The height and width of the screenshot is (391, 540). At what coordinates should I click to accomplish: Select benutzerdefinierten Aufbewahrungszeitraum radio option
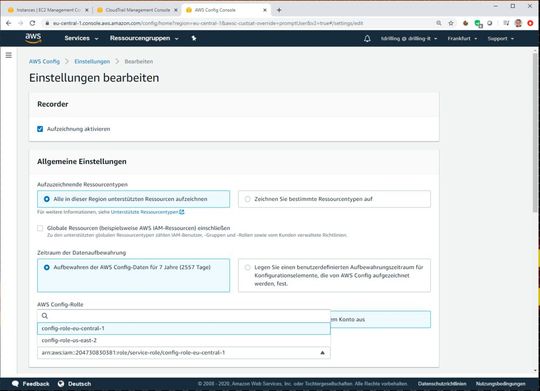point(334,276)
